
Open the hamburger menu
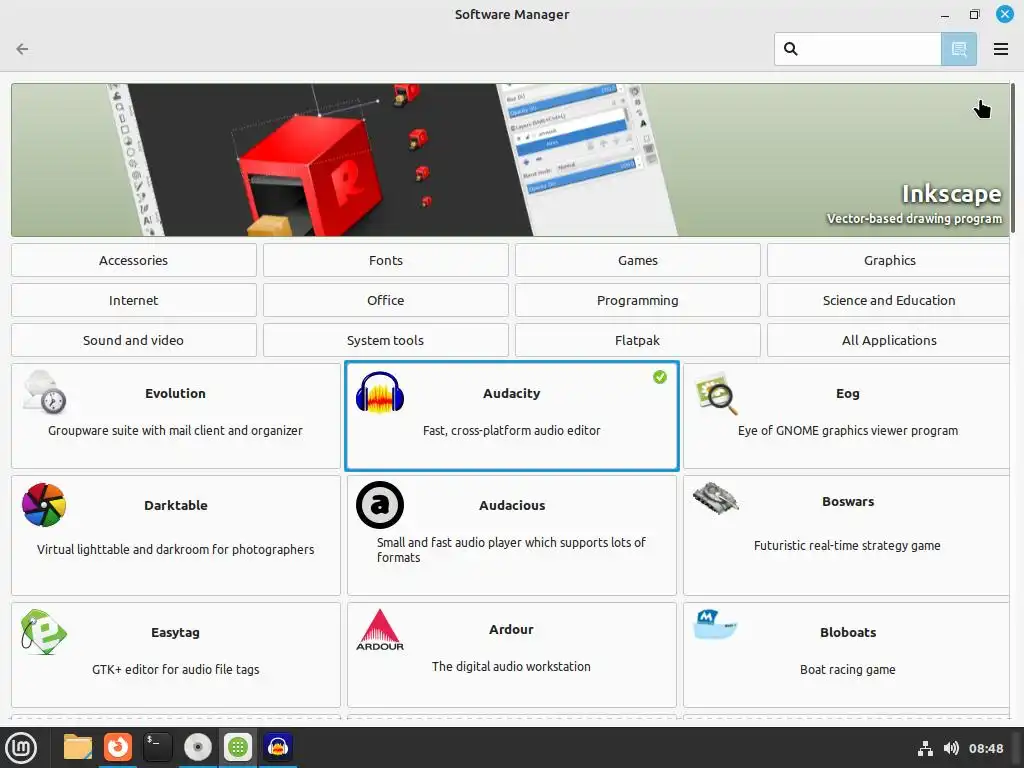click(x=1000, y=49)
